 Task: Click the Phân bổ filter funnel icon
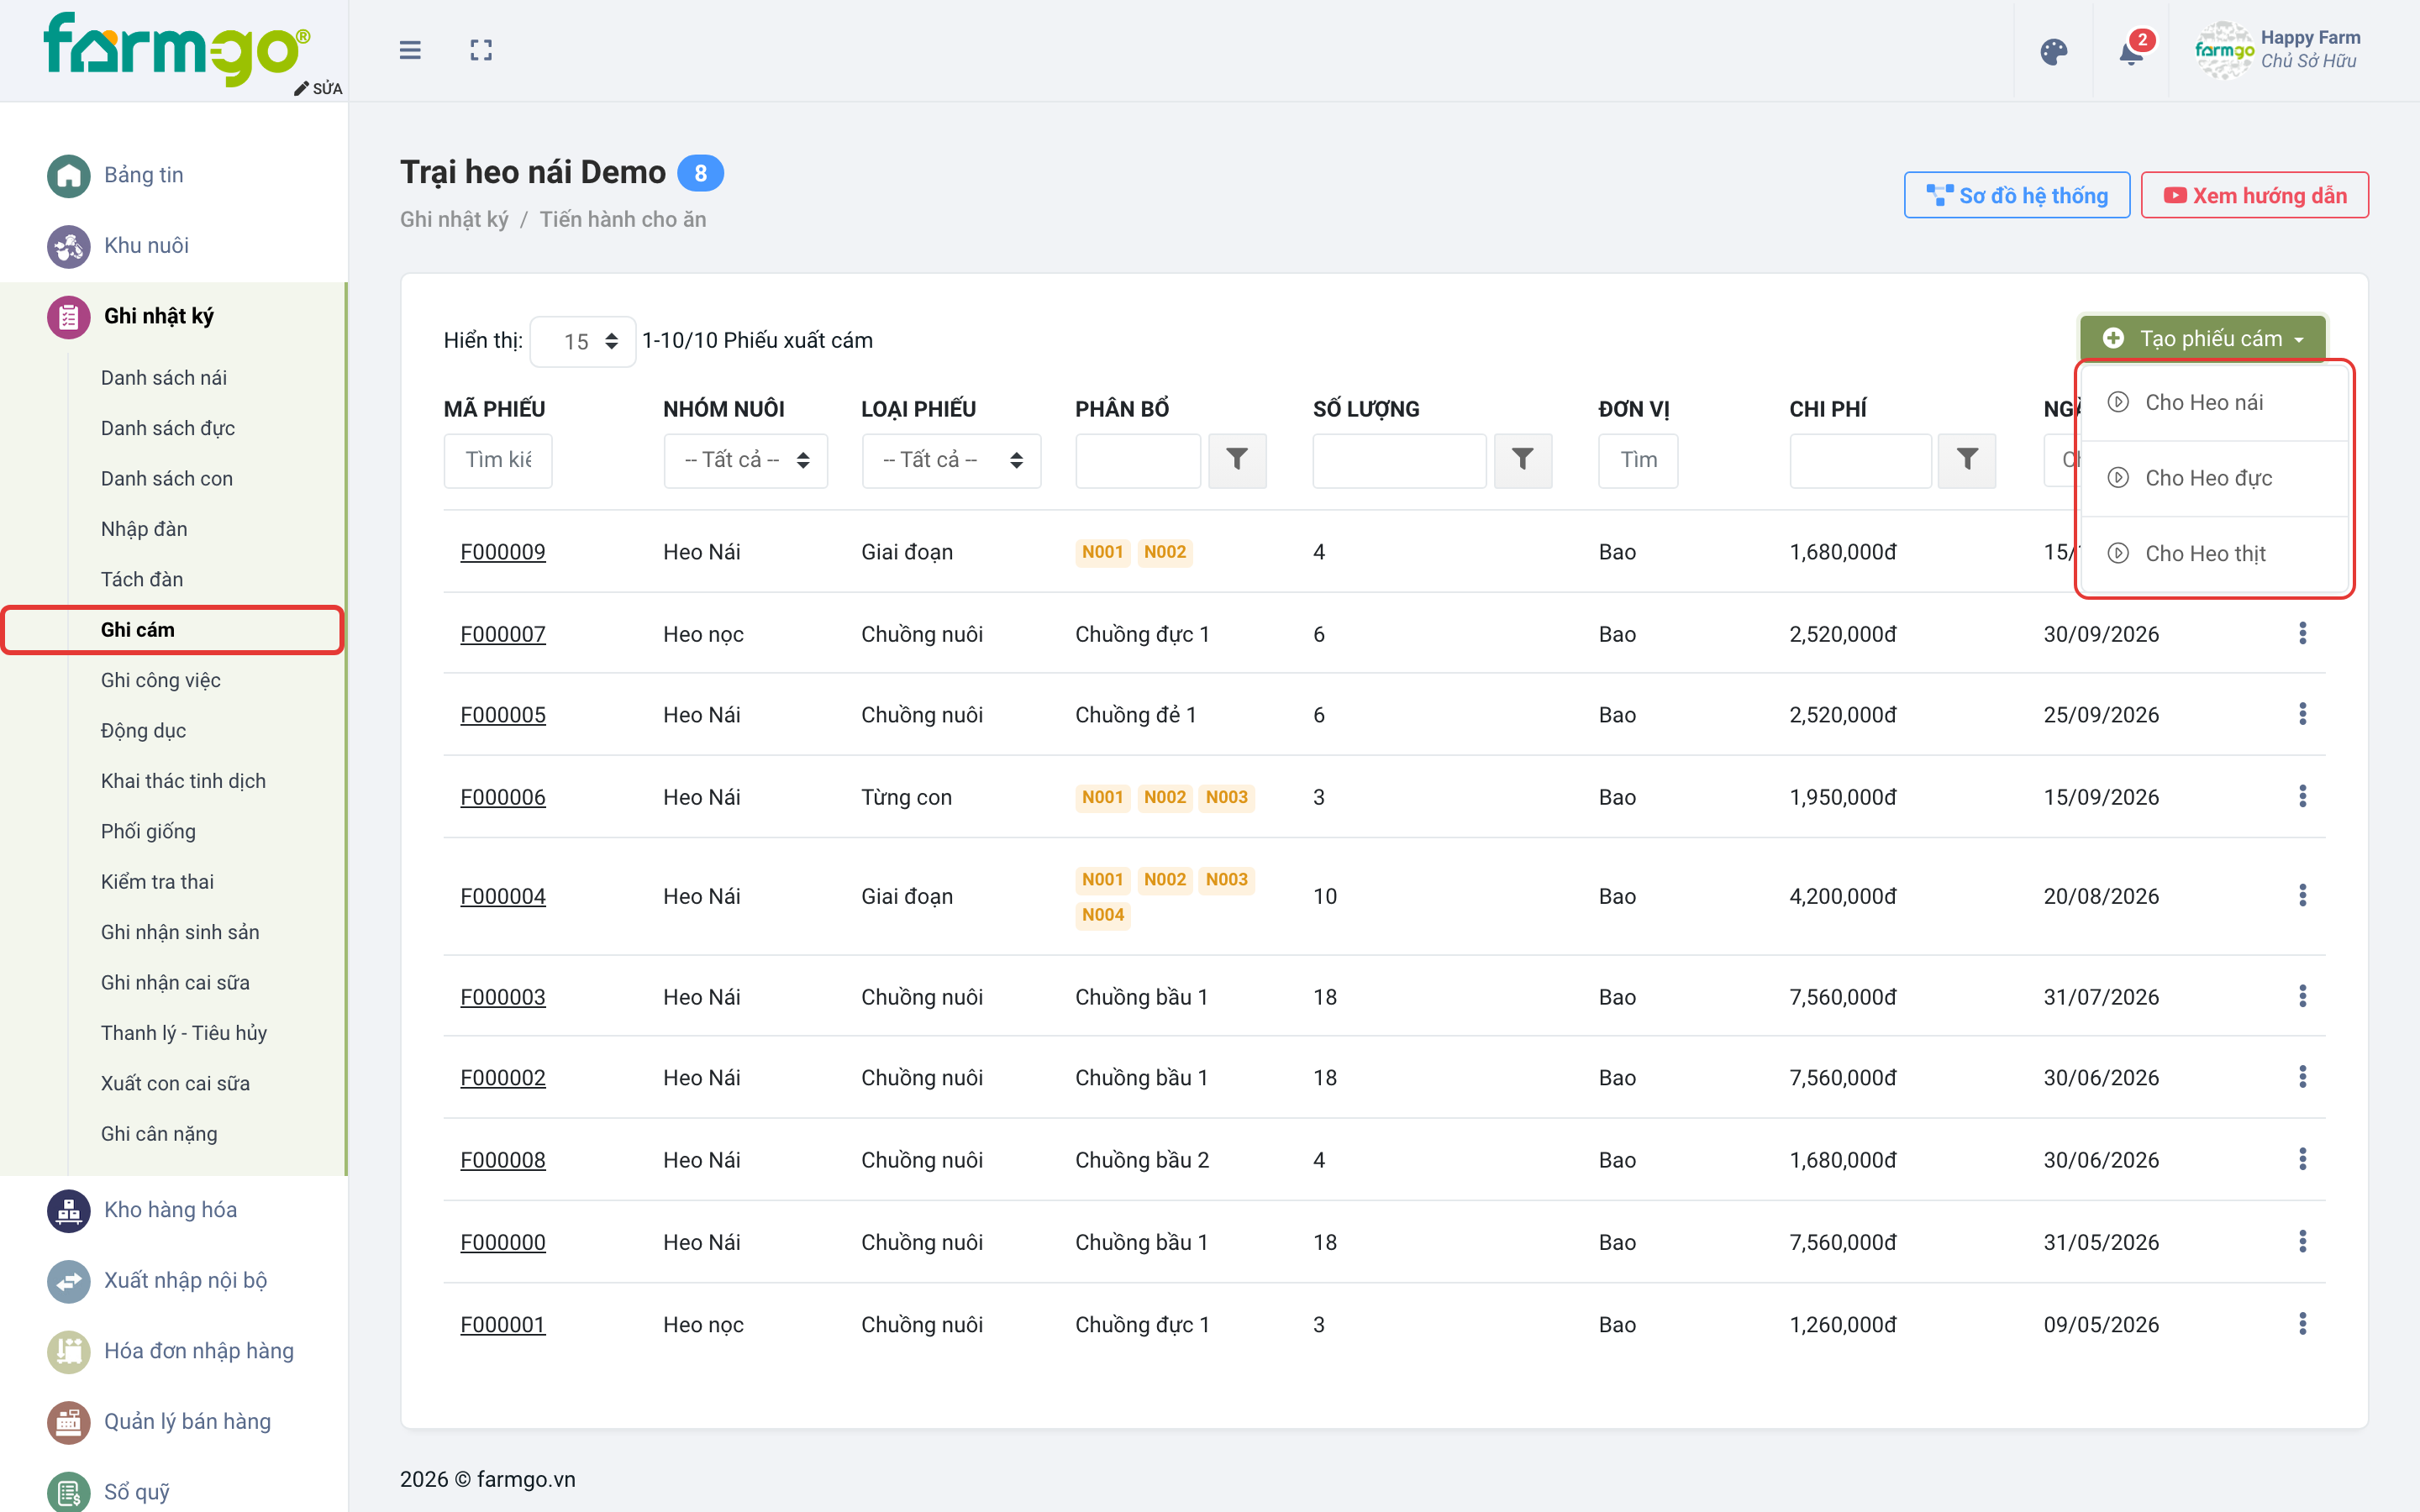(x=1237, y=460)
